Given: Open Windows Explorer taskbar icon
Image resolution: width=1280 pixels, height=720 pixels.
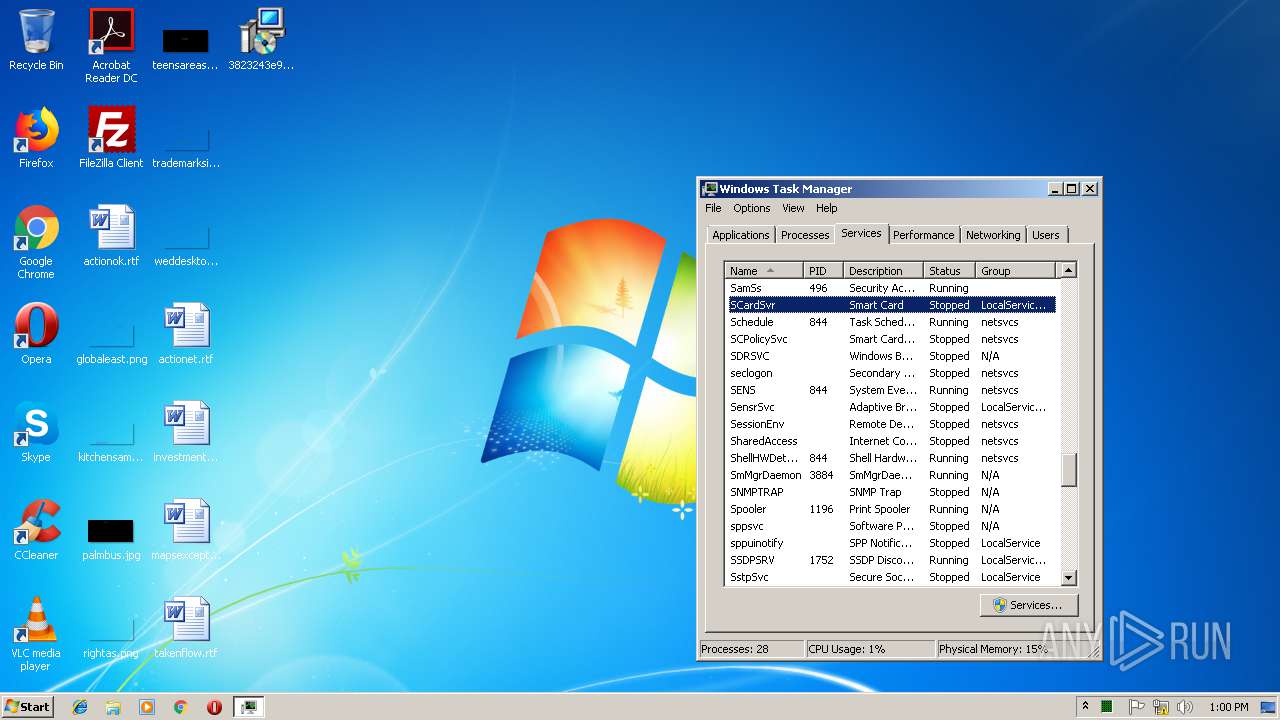Looking at the screenshot, I should point(113,707).
